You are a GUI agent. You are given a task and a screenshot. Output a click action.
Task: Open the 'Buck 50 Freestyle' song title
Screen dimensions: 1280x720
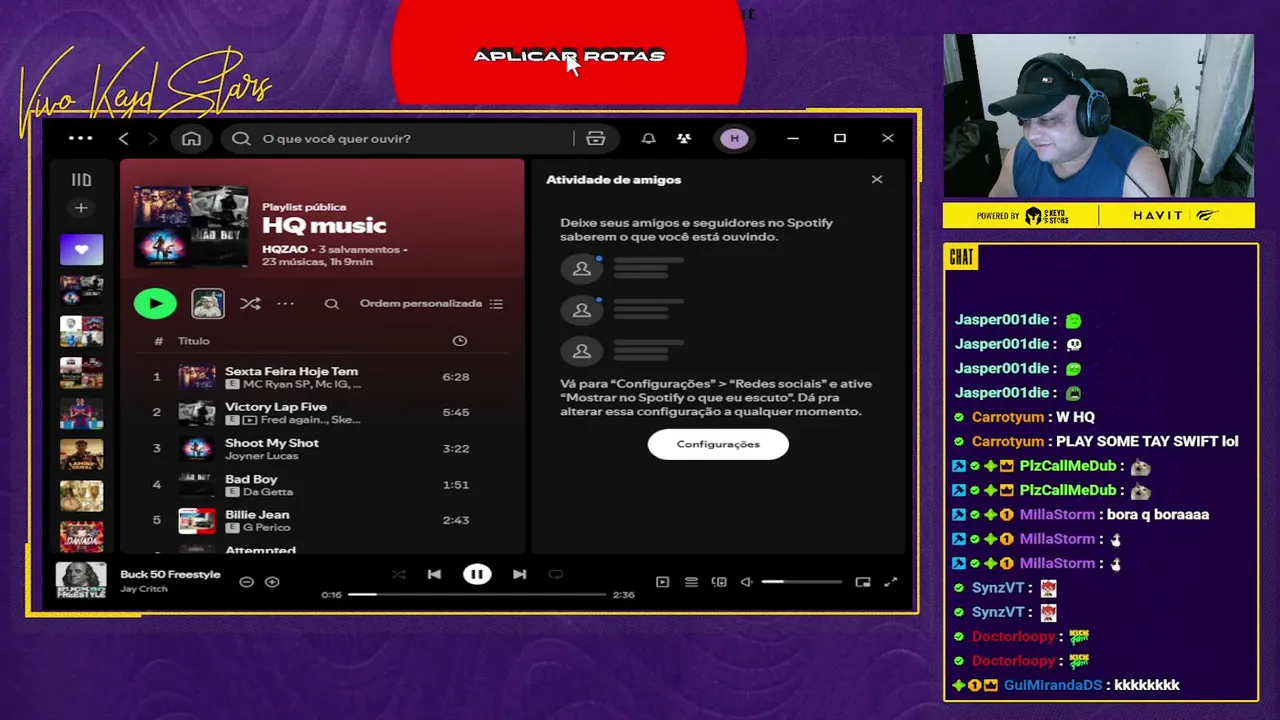(x=170, y=574)
